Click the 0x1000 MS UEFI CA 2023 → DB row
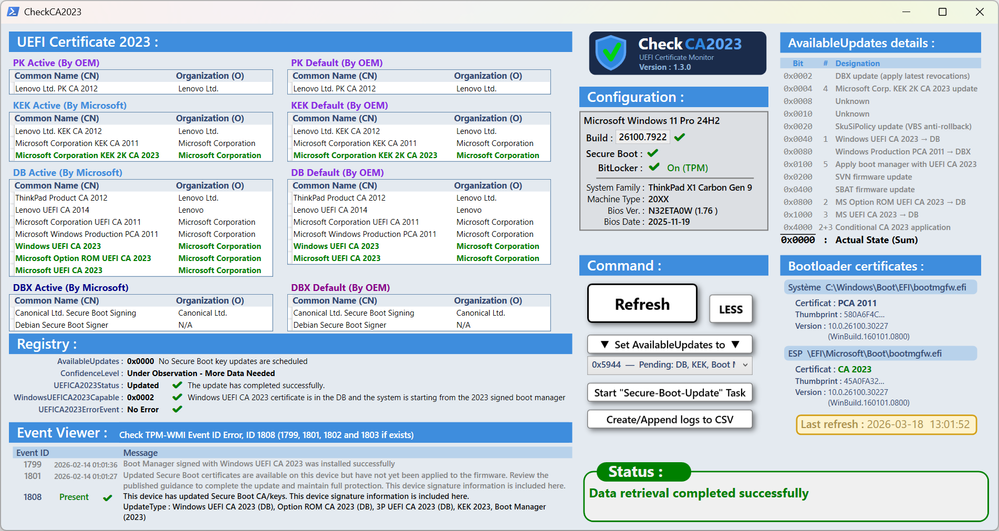Viewport: 999px width, 531px height. point(880,215)
